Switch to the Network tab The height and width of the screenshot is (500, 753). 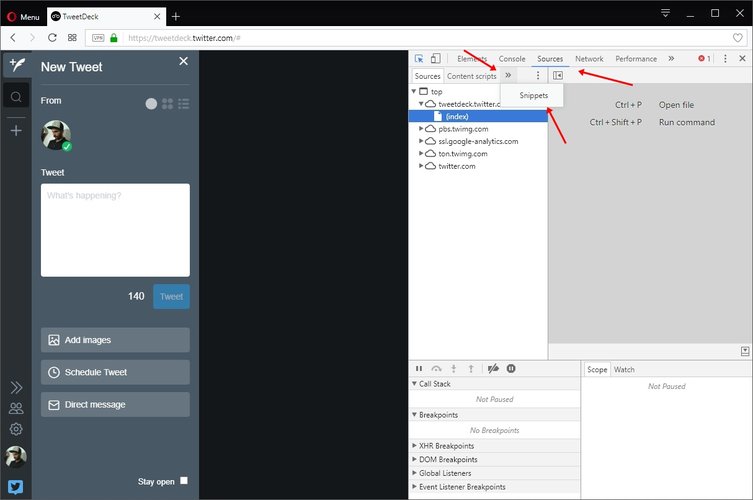click(x=589, y=59)
